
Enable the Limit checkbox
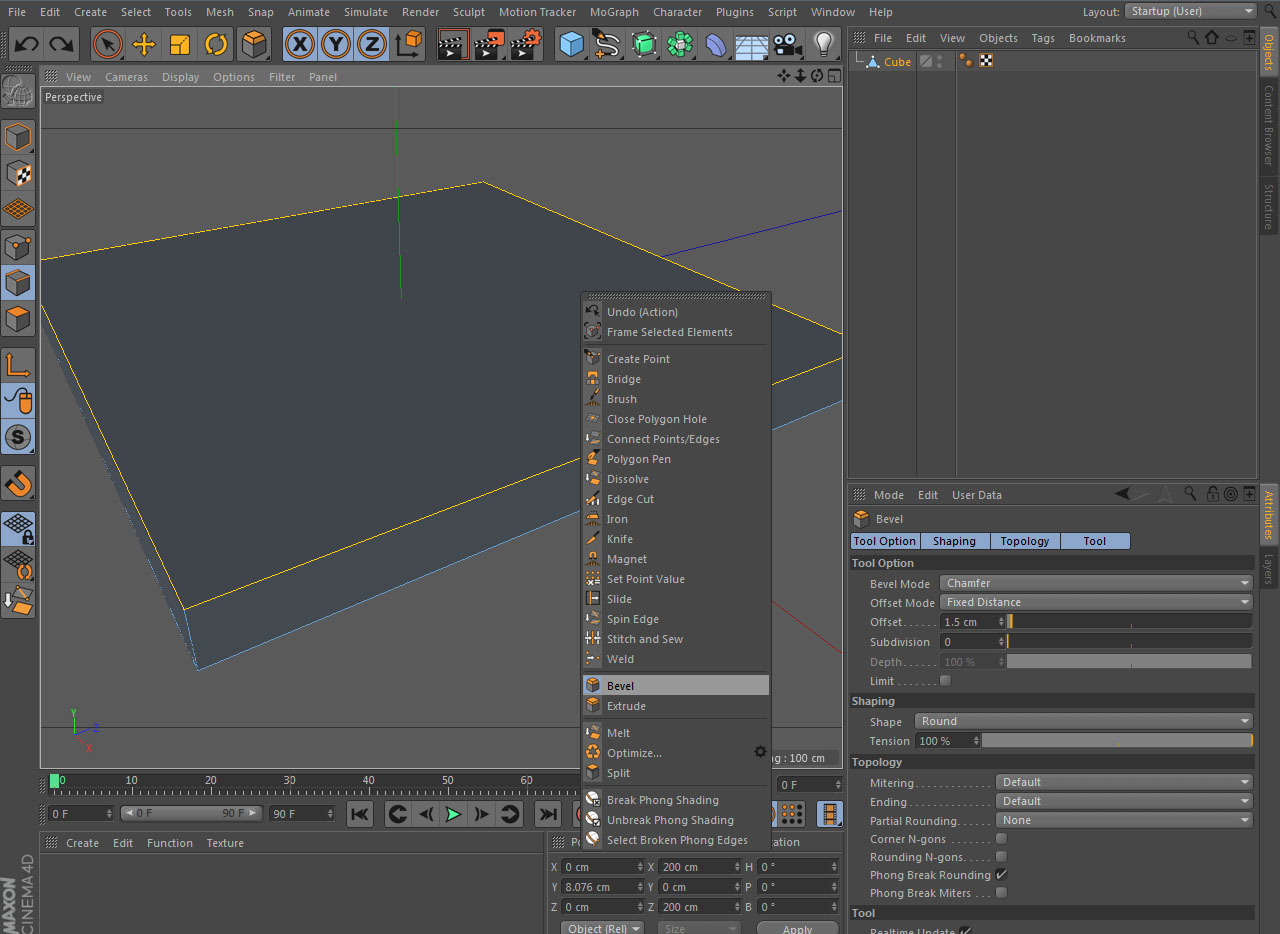[x=945, y=681]
